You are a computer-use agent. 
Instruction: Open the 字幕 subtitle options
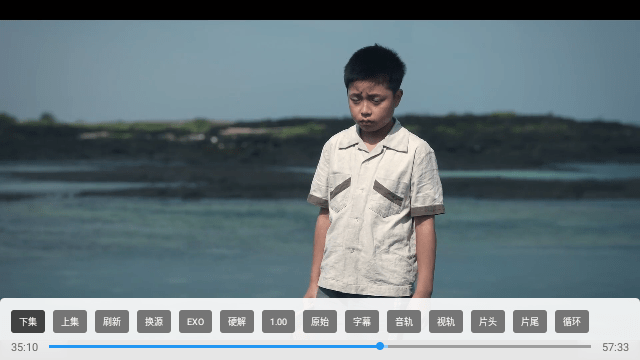click(362, 322)
